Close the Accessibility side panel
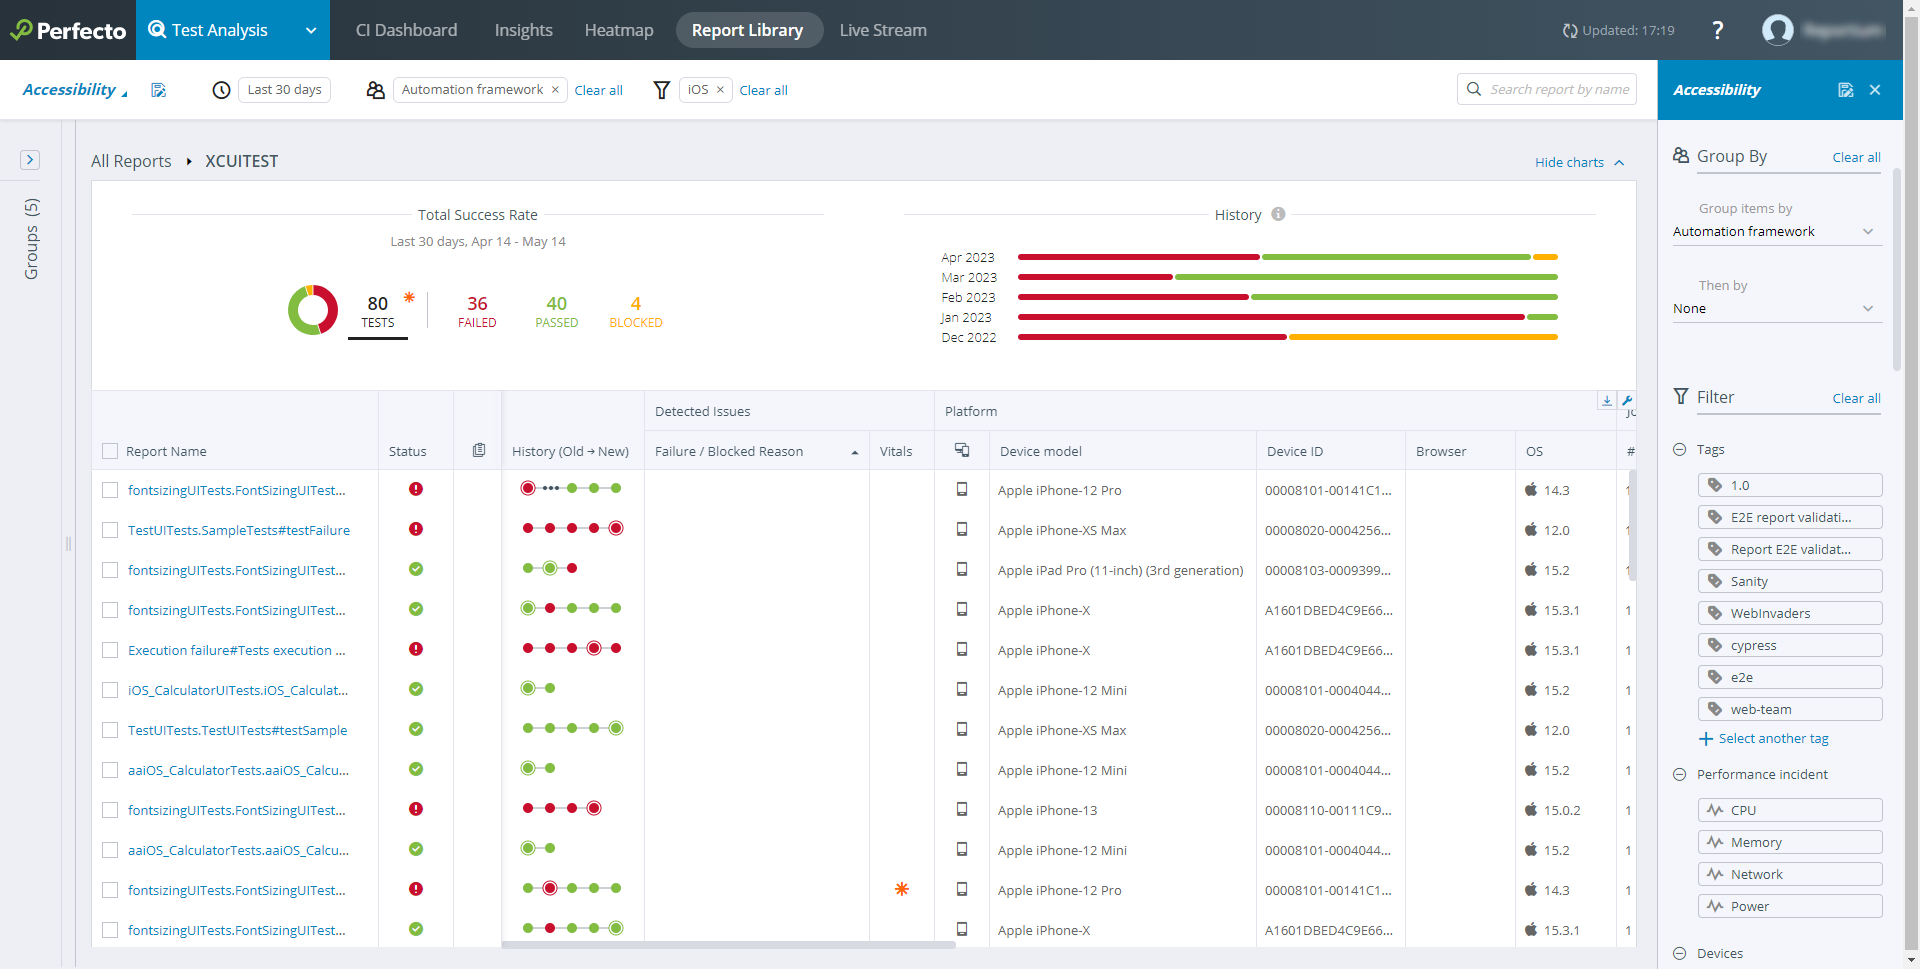 (1875, 90)
